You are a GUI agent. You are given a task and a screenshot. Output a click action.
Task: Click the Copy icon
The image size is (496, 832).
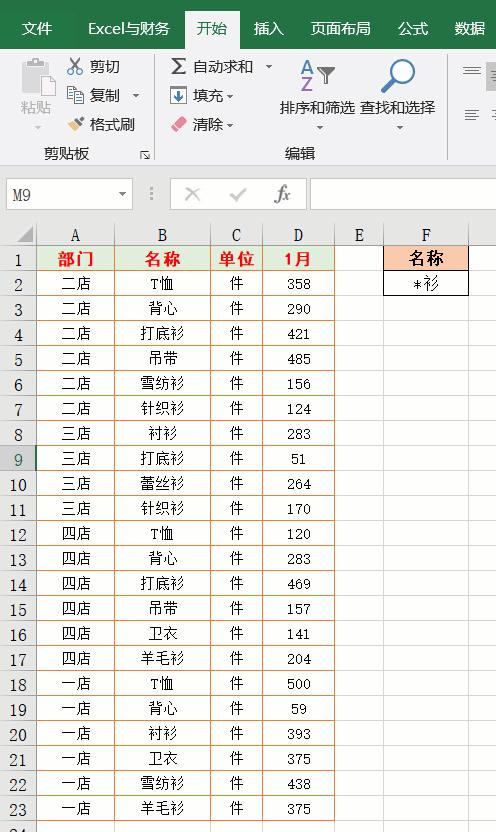[x=75, y=95]
